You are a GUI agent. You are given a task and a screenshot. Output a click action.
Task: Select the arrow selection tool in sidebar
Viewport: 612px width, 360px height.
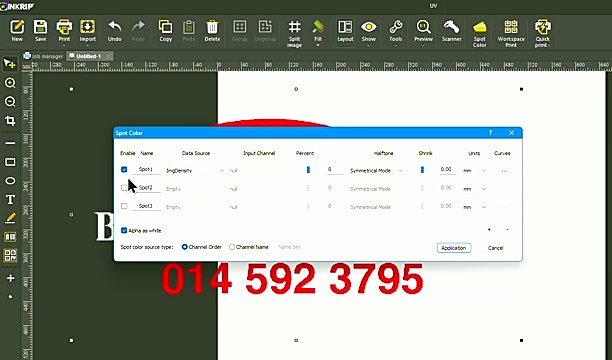coord(10,64)
